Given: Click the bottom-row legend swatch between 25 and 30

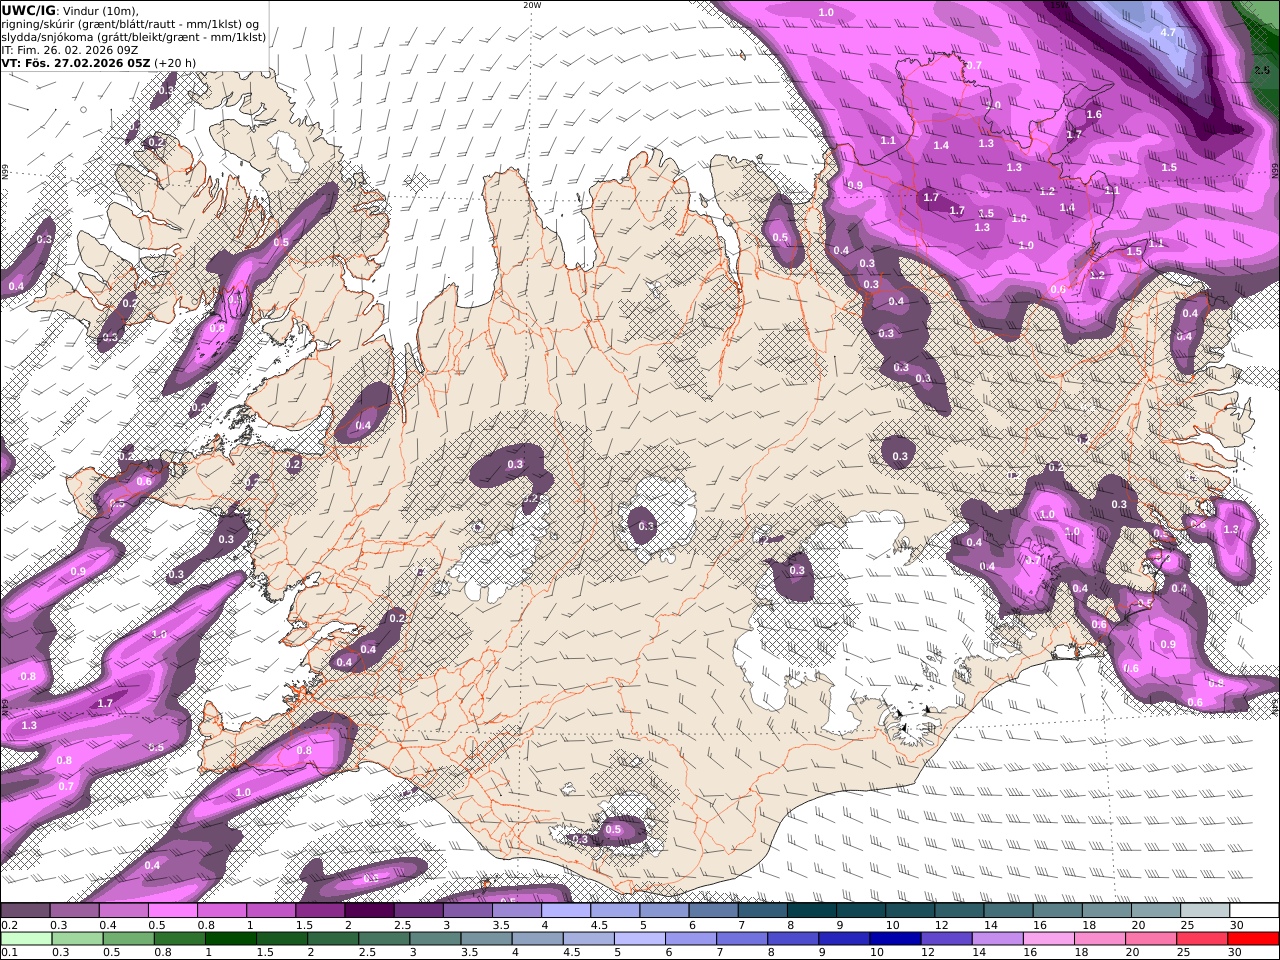Looking at the screenshot, I should click(1202, 939).
